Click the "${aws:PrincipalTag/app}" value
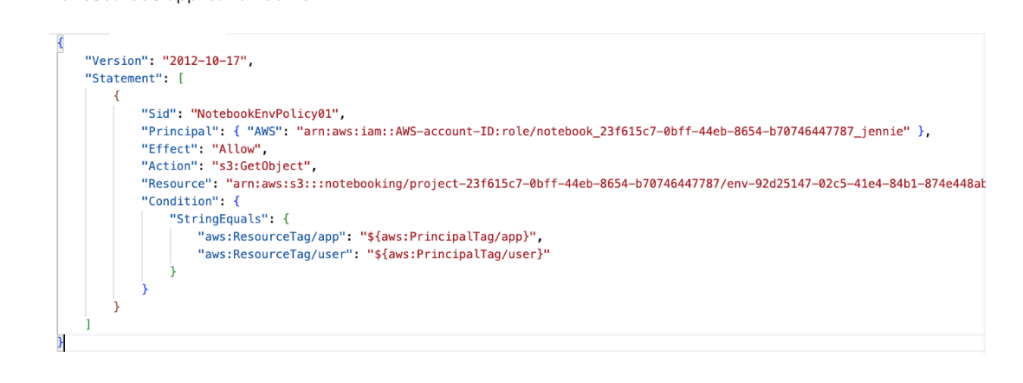 click(x=452, y=237)
